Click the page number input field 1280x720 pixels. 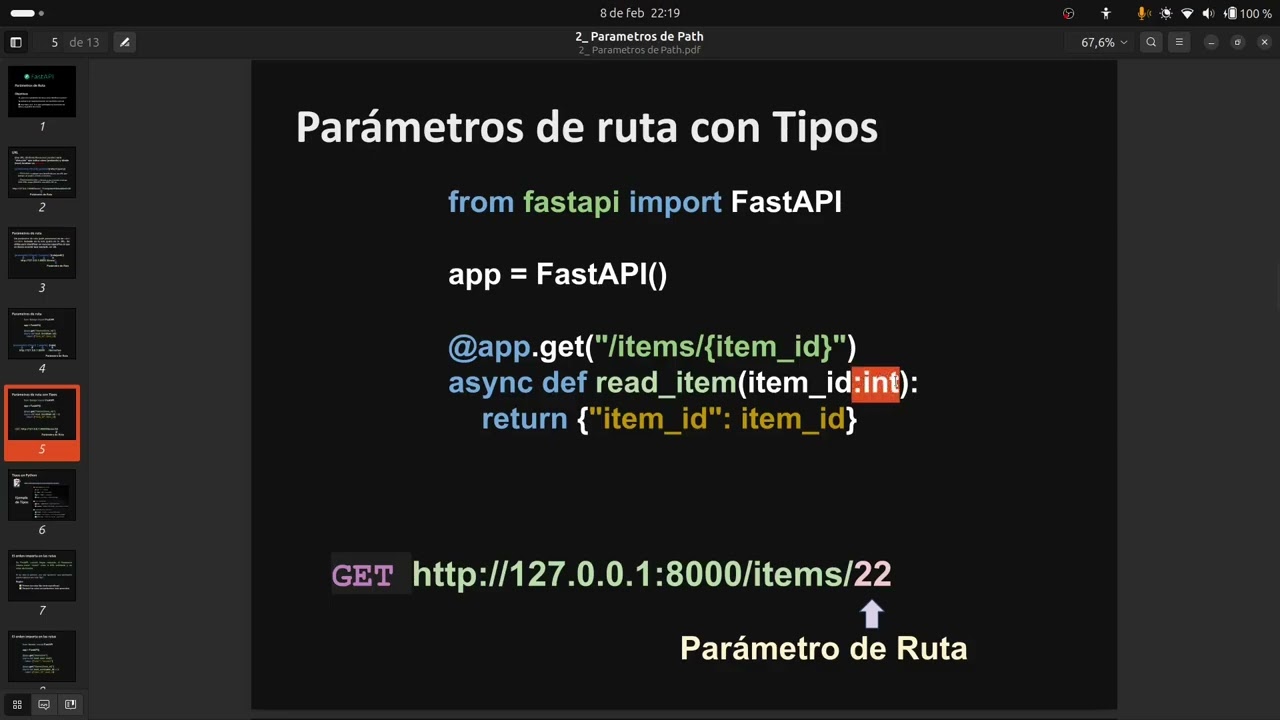55,42
